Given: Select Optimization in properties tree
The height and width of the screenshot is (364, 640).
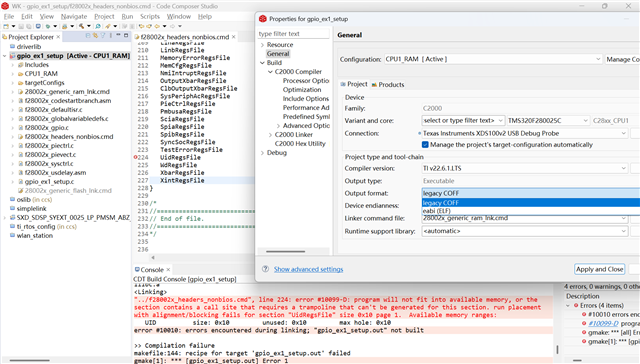Looking at the screenshot, I should [x=302, y=90].
